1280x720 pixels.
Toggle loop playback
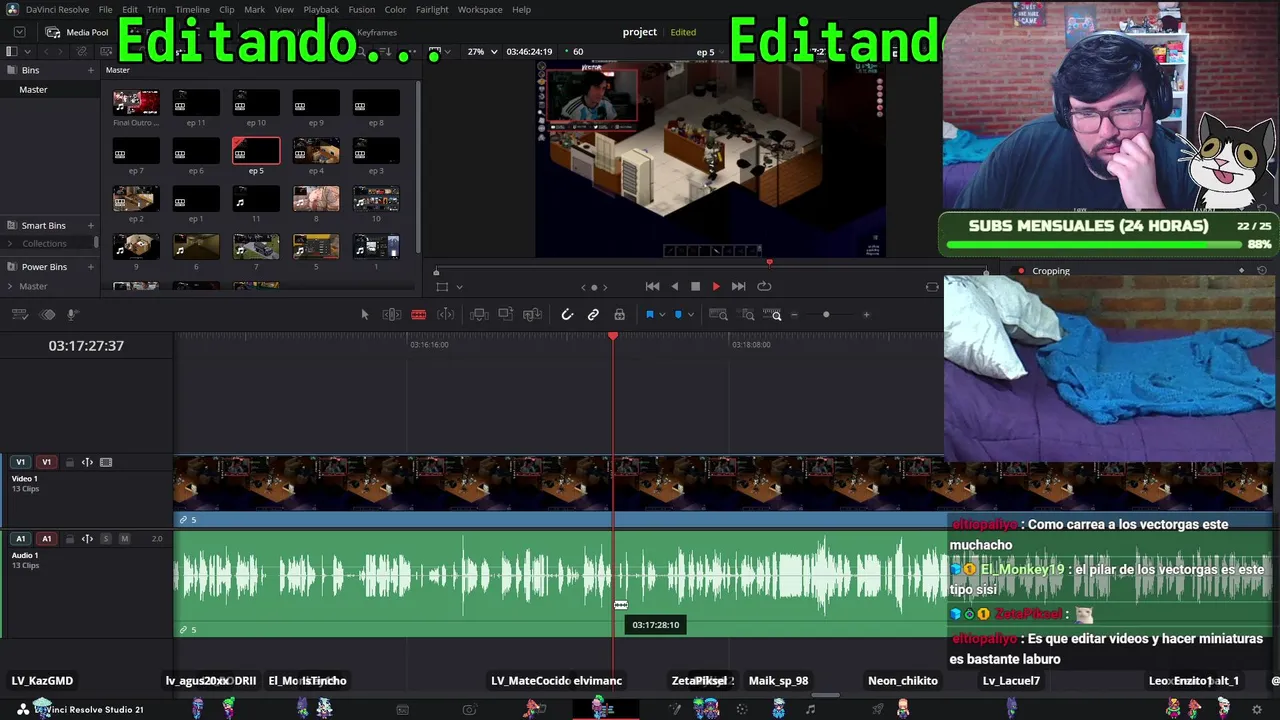tap(764, 286)
